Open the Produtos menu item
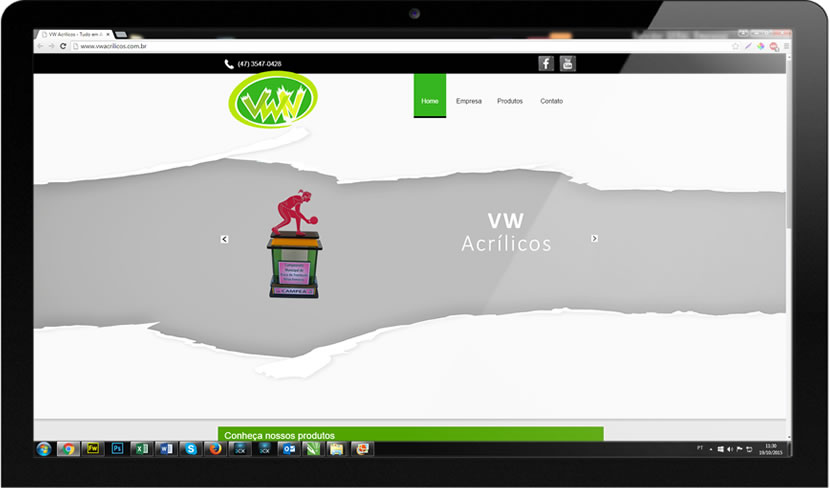Screen dimensions: 830x488 click(x=510, y=101)
